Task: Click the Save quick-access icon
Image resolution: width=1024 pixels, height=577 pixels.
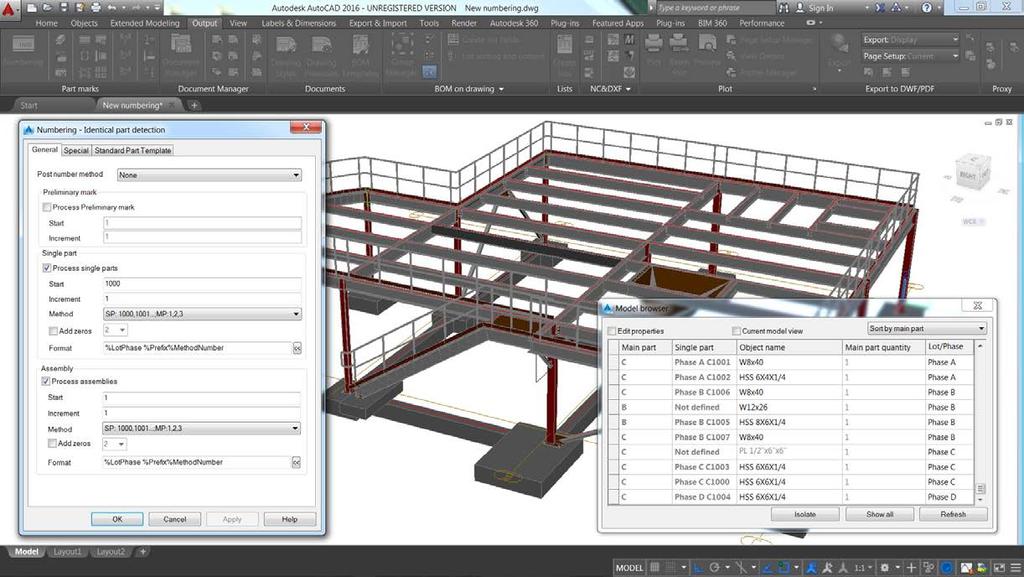Action: click(x=64, y=7)
